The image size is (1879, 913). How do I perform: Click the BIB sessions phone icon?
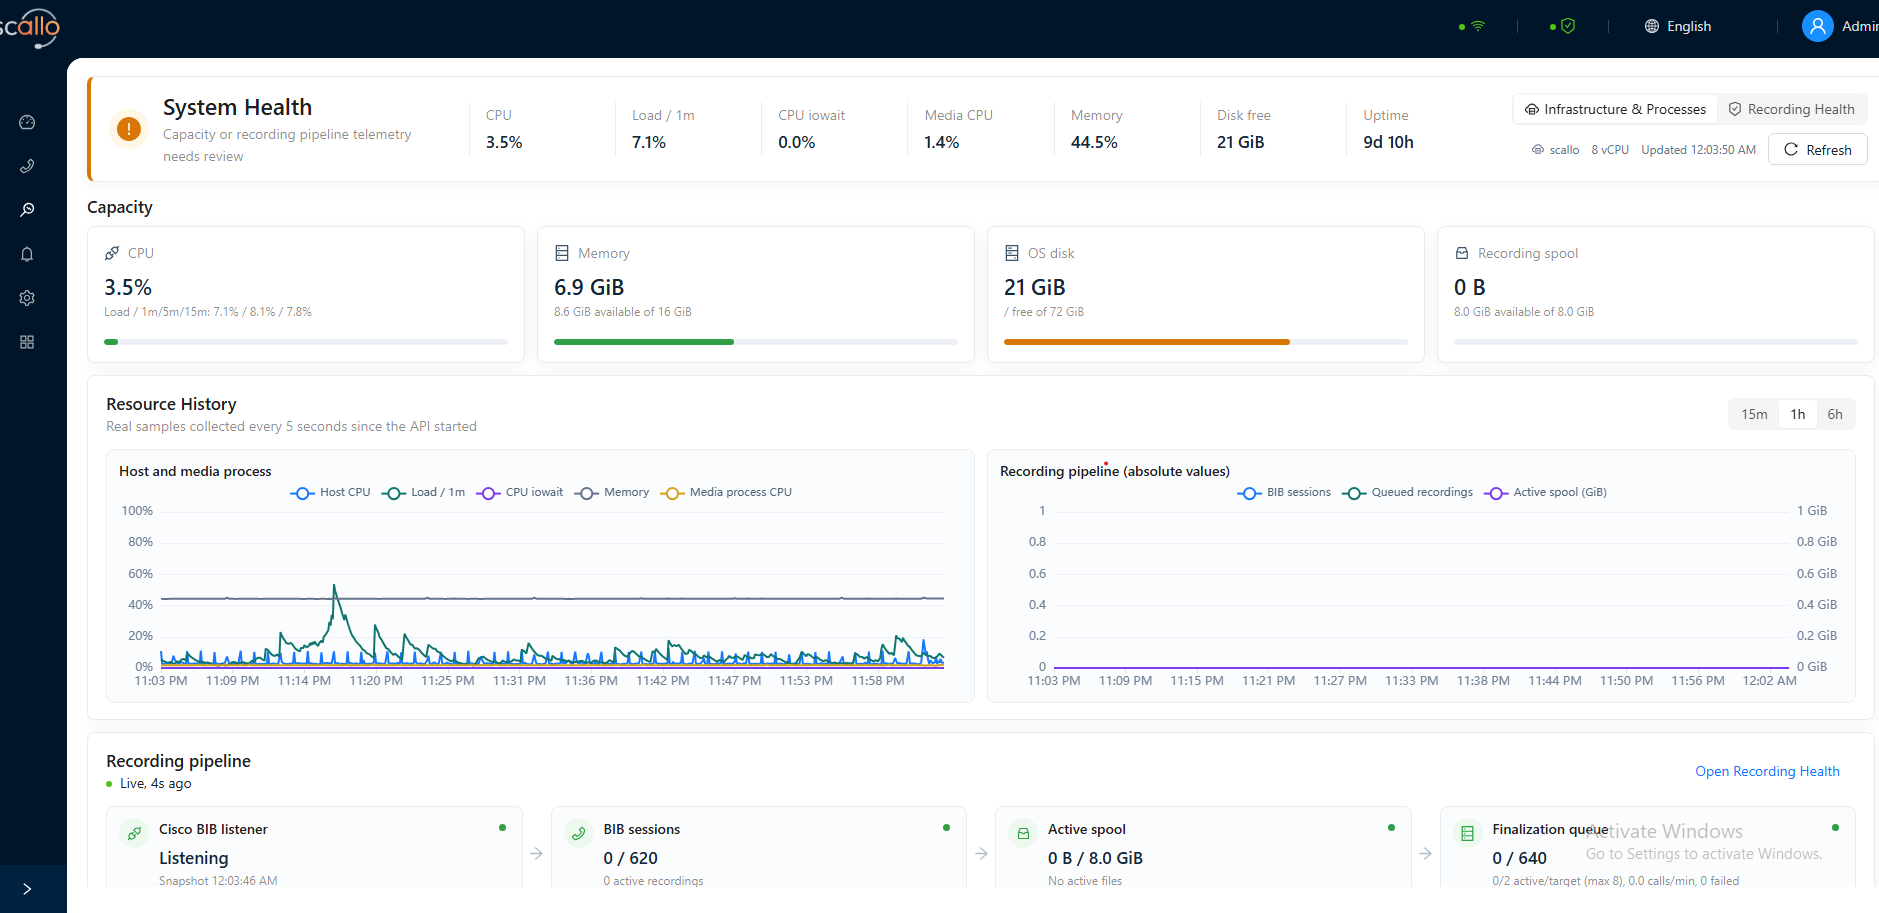(x=579, y=833)
